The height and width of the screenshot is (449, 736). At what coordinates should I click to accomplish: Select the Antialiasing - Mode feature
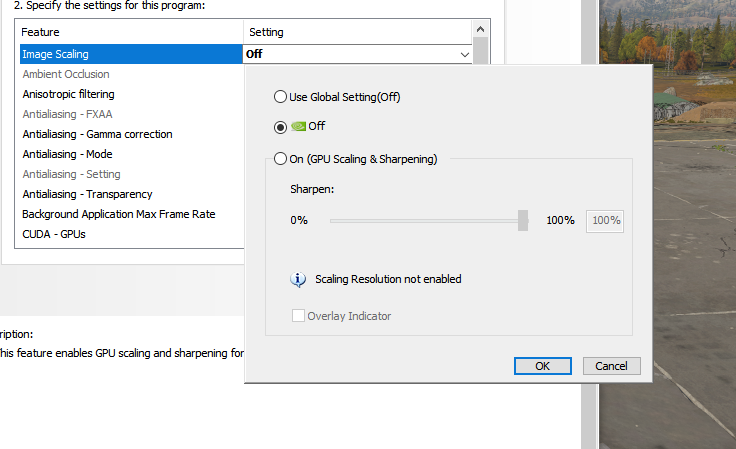pos(67,154)
